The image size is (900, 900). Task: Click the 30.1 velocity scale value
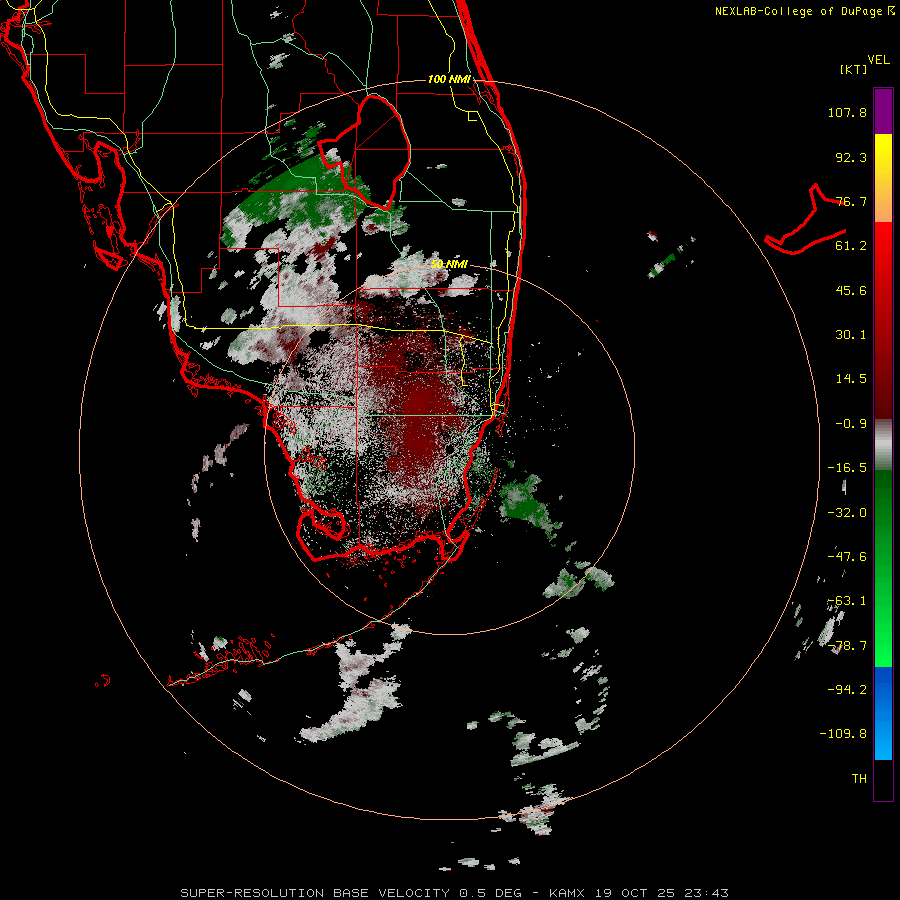coord(851,335)
